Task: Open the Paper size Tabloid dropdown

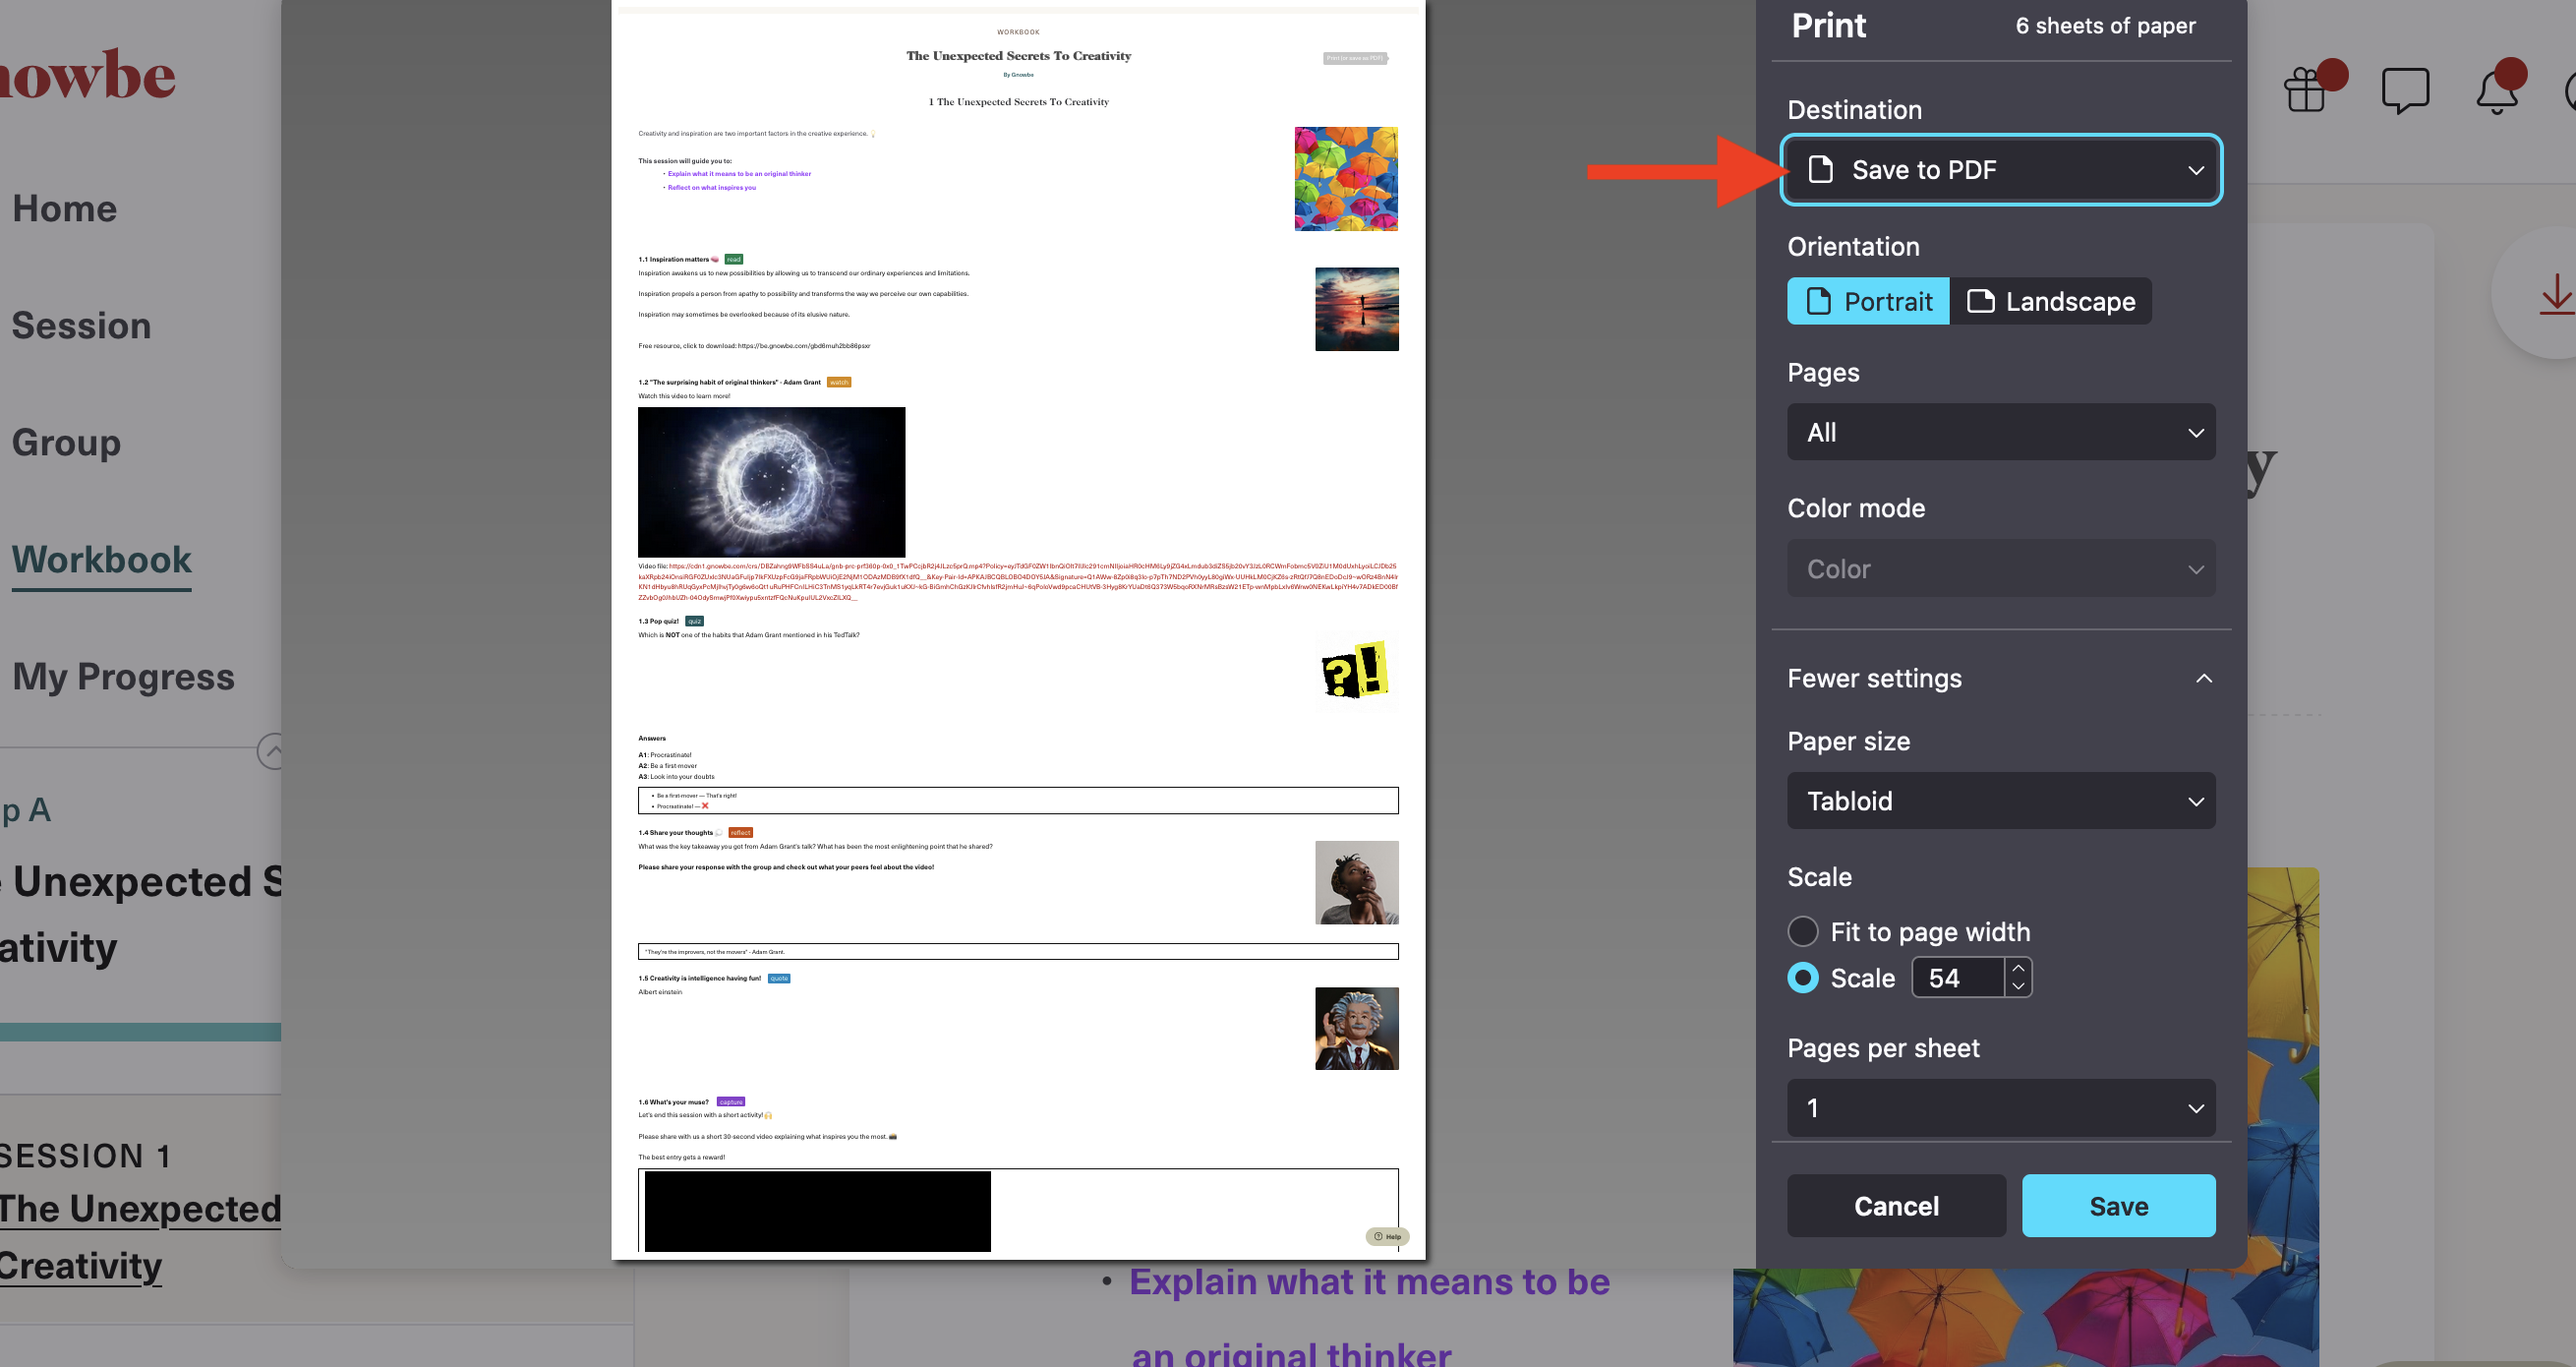Action: (x=2001, y=800)
